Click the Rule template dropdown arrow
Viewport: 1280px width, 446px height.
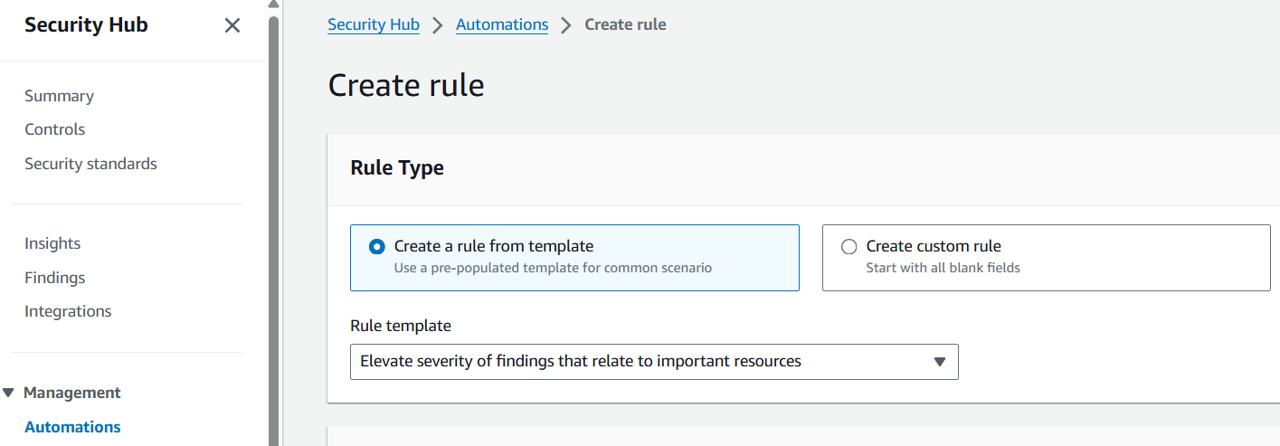click(939, 362)
